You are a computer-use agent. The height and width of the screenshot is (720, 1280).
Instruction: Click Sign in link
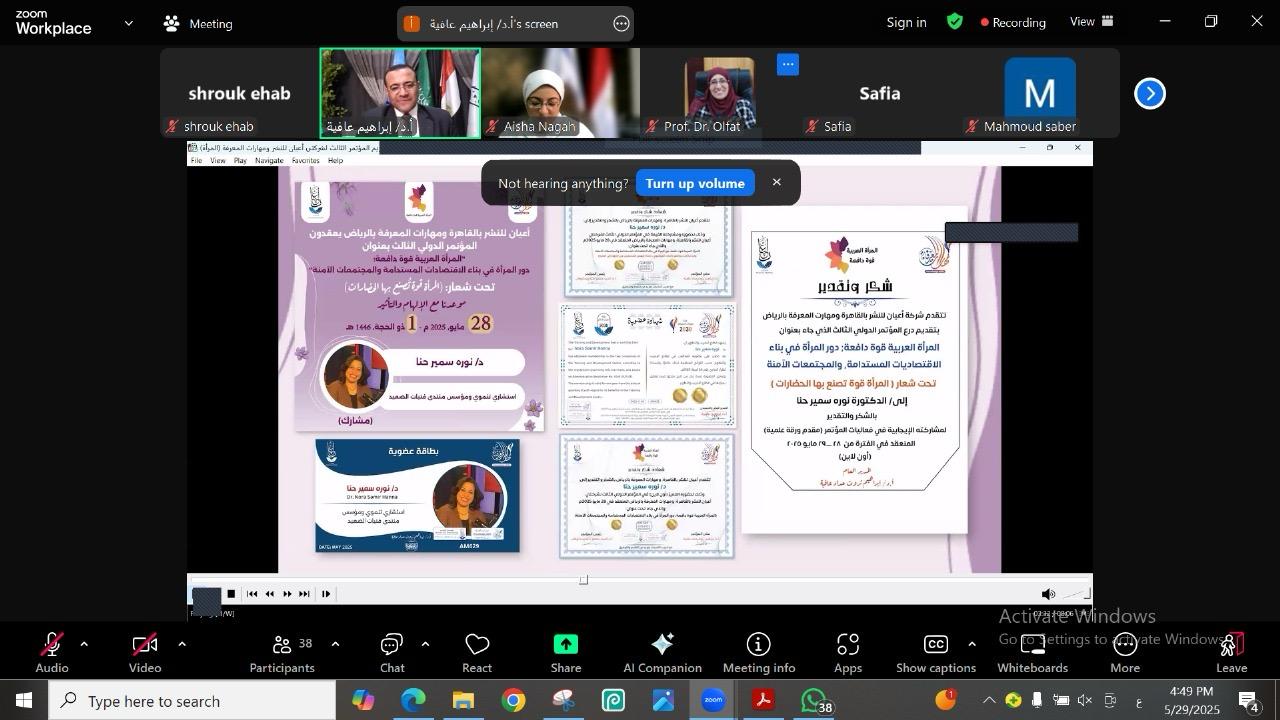coord(906,22)
